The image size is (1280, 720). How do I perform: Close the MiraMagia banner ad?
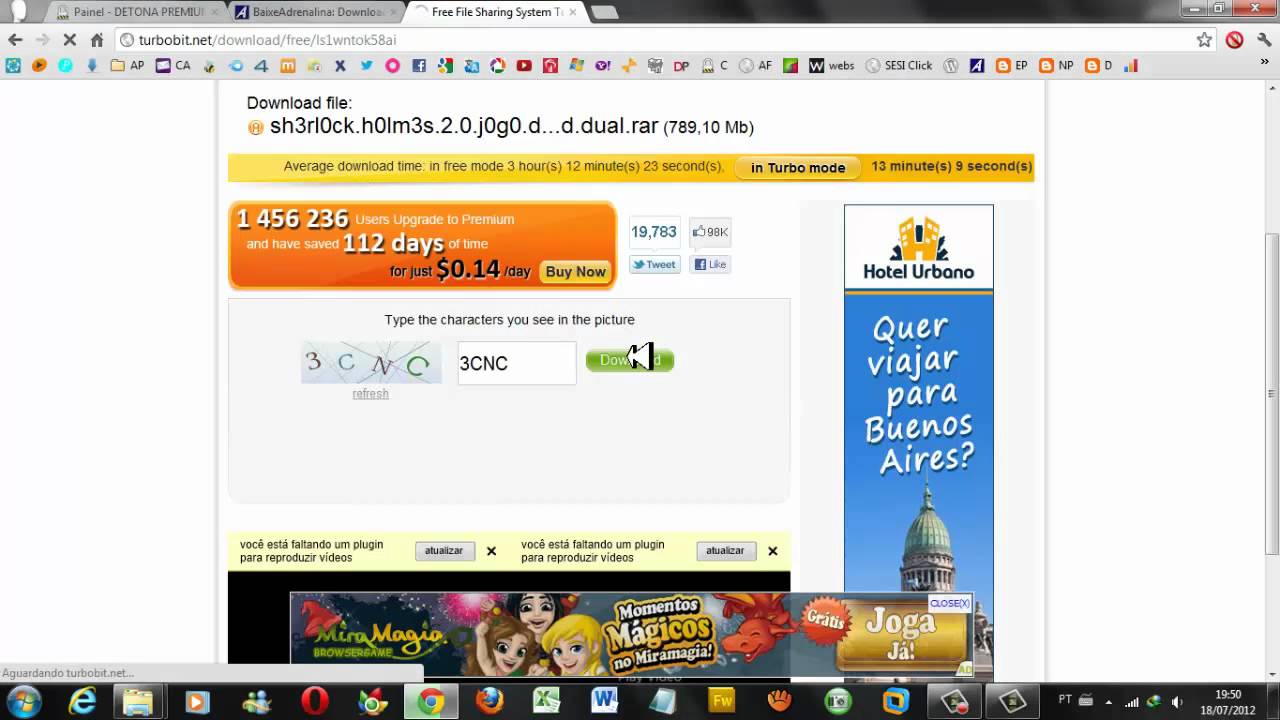point(949,603)
